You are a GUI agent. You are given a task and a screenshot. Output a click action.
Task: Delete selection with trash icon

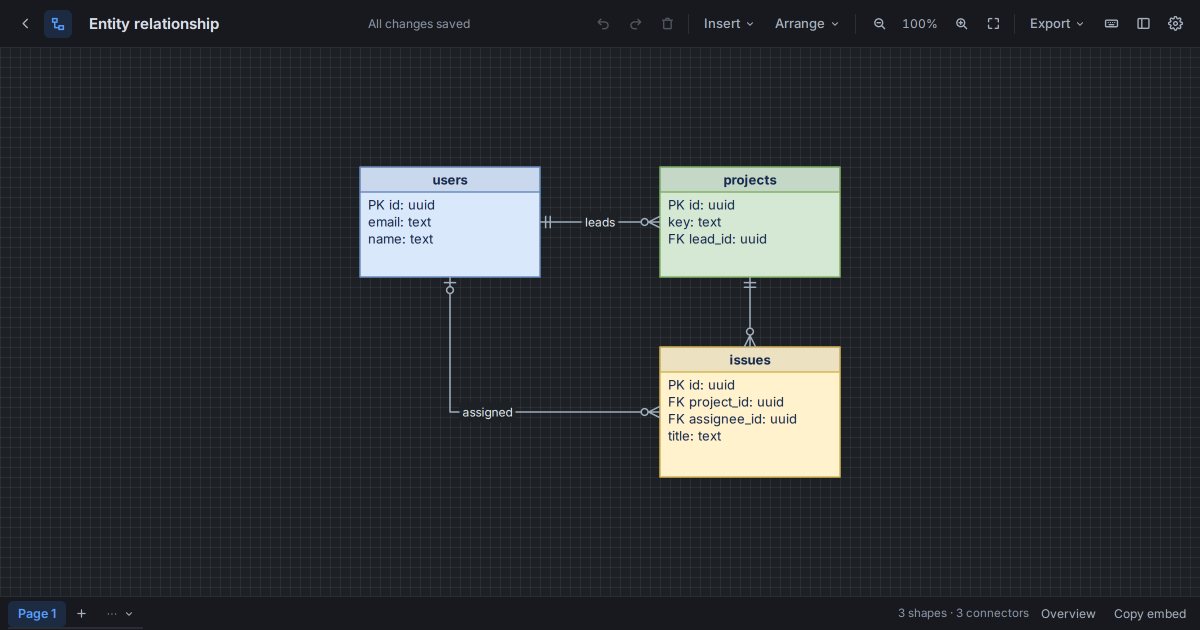tap(667, 24)
